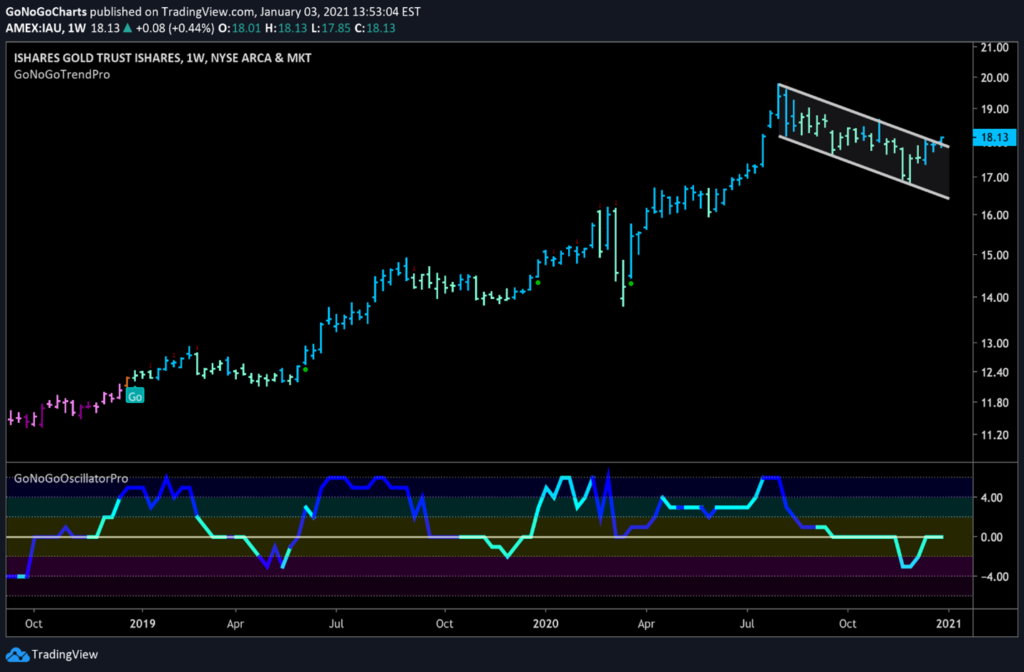Click the teal Go signal label
Viewport: 1024px width, 672px height.
[x=135, y=396]
